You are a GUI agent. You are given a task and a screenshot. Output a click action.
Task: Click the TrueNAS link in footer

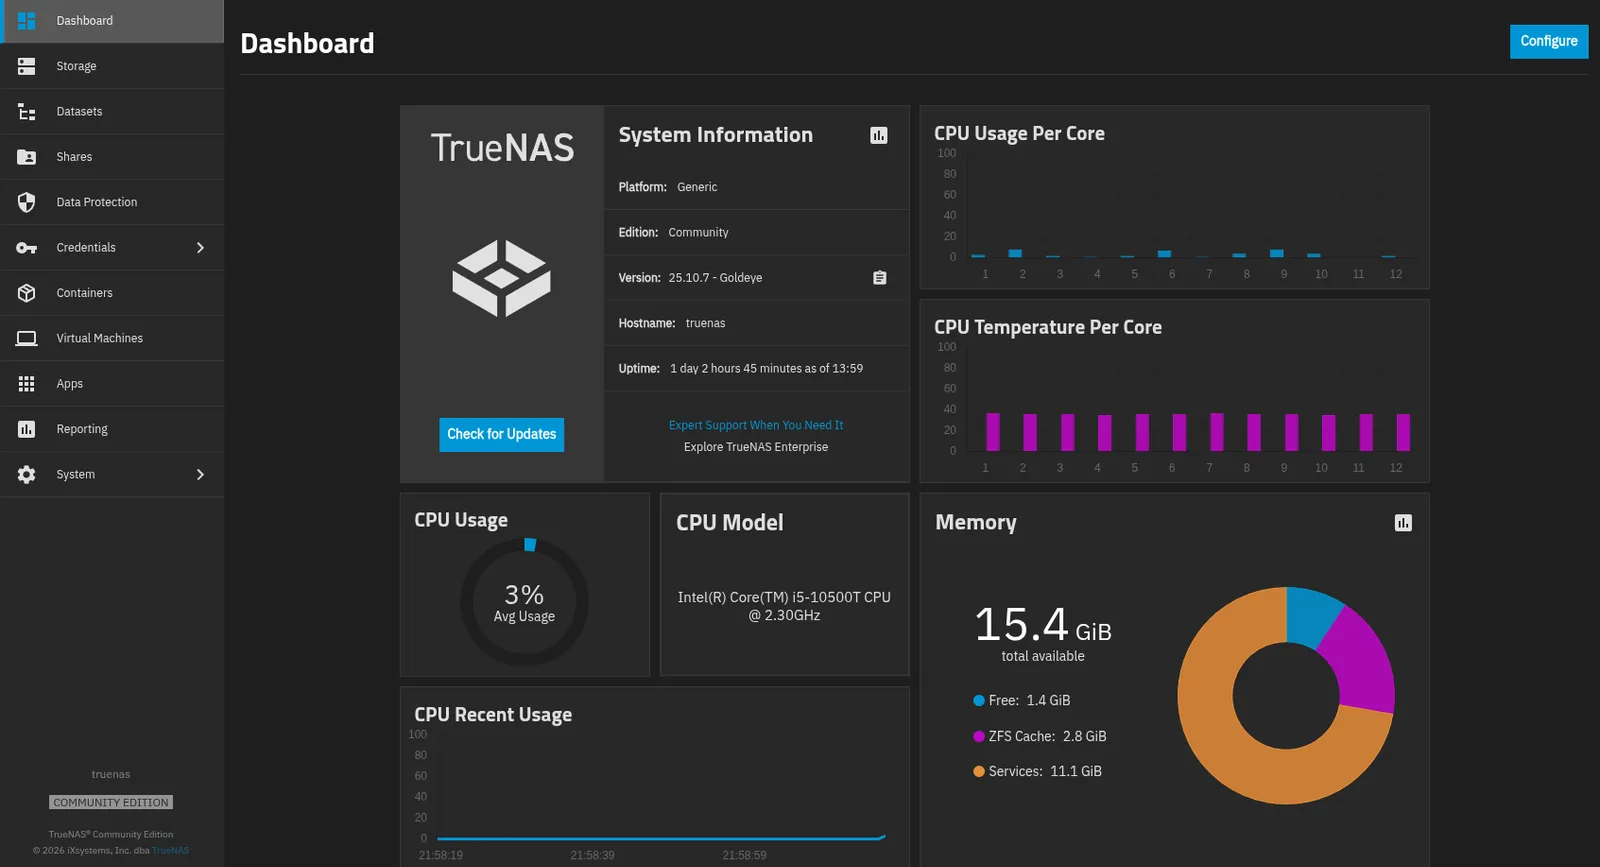point(171,851)
